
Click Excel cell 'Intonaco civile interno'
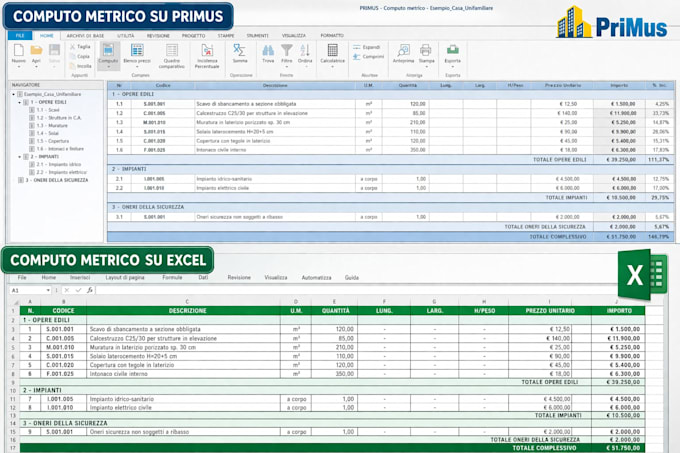[183, 374]
